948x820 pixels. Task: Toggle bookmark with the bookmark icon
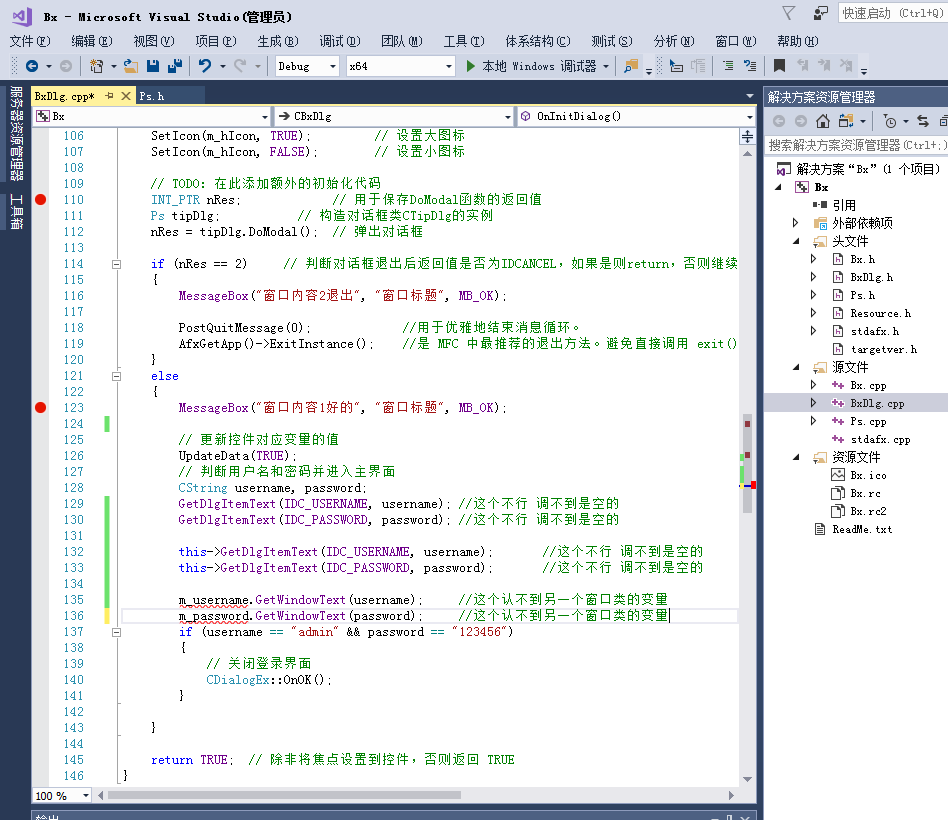(779, 65)
